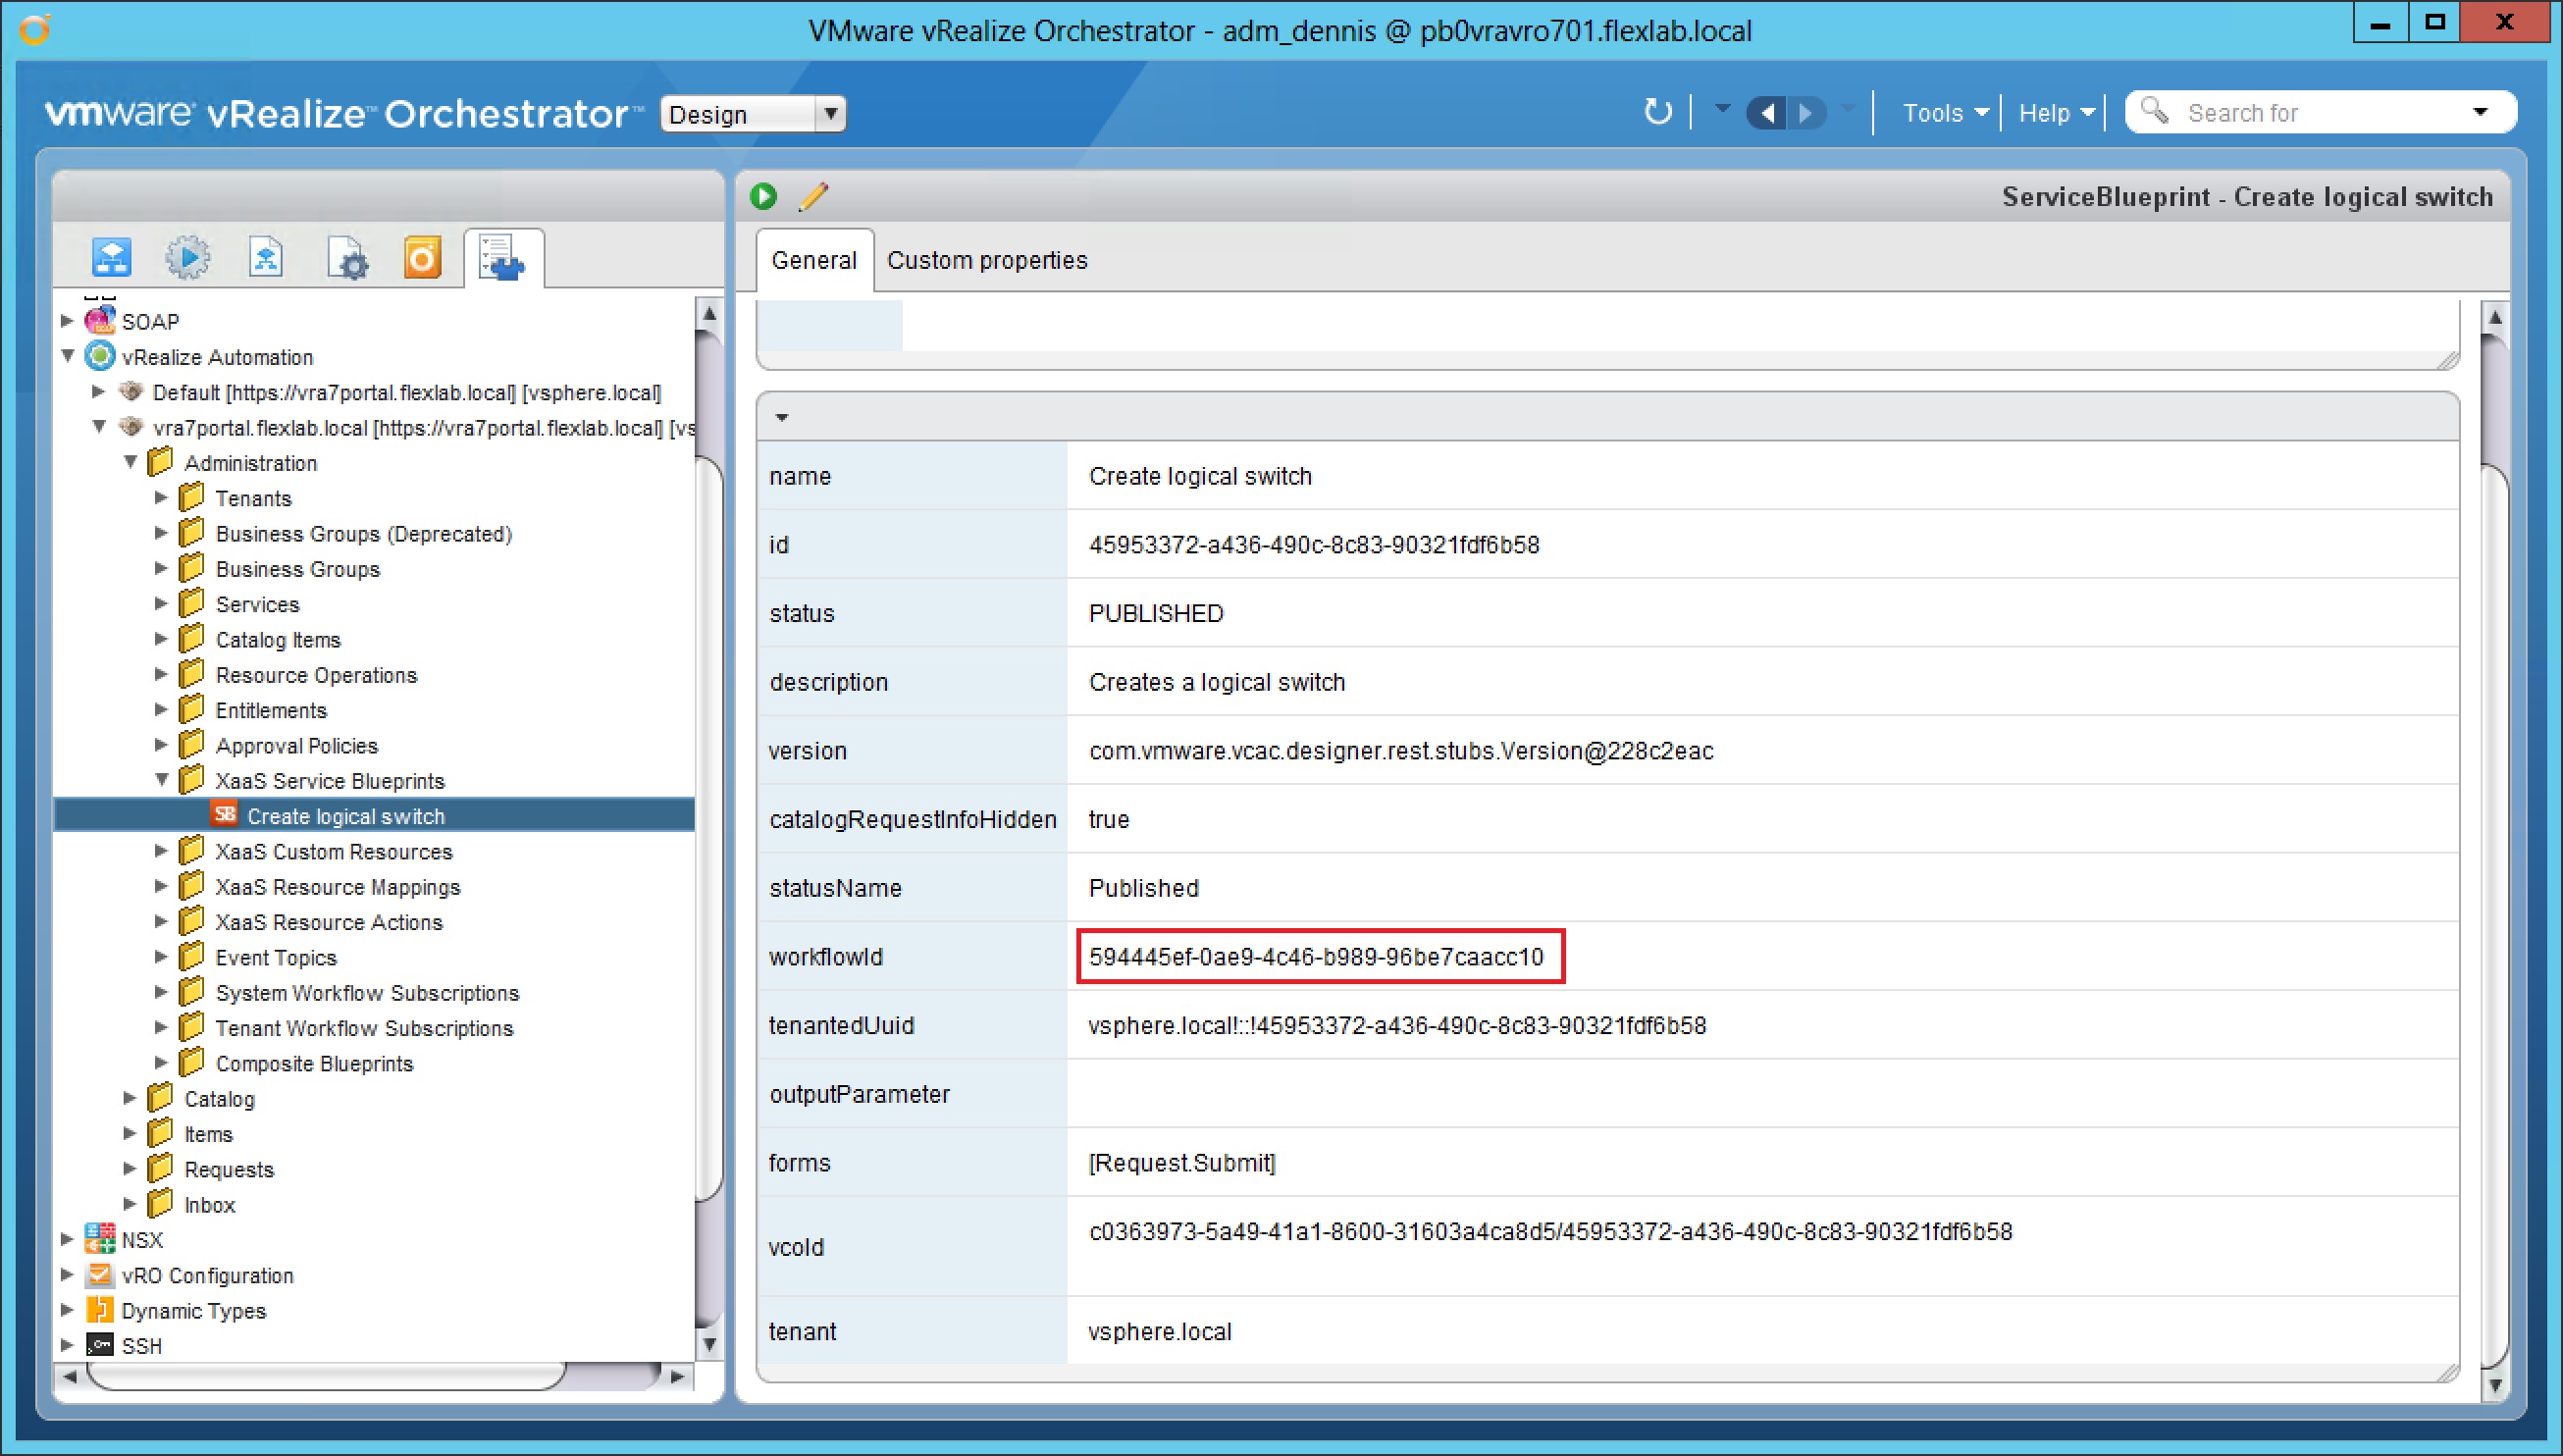The width and height of the screenshot is (2563, 1456).
Task: Open the My Orchestrator view tab icon
Action: pyautogui.click(x=112, y=258)
